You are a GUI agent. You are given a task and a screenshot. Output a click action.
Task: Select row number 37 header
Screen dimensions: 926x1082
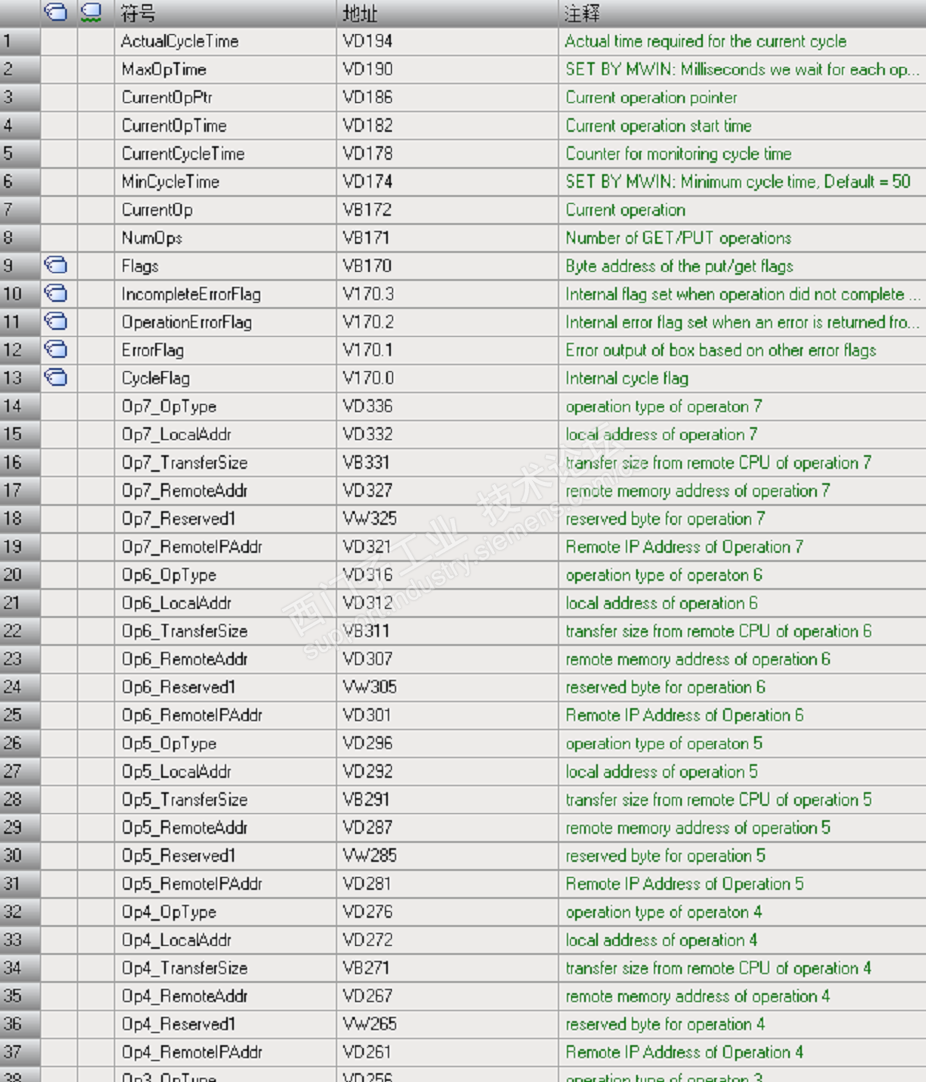(x=20, y=1052)
